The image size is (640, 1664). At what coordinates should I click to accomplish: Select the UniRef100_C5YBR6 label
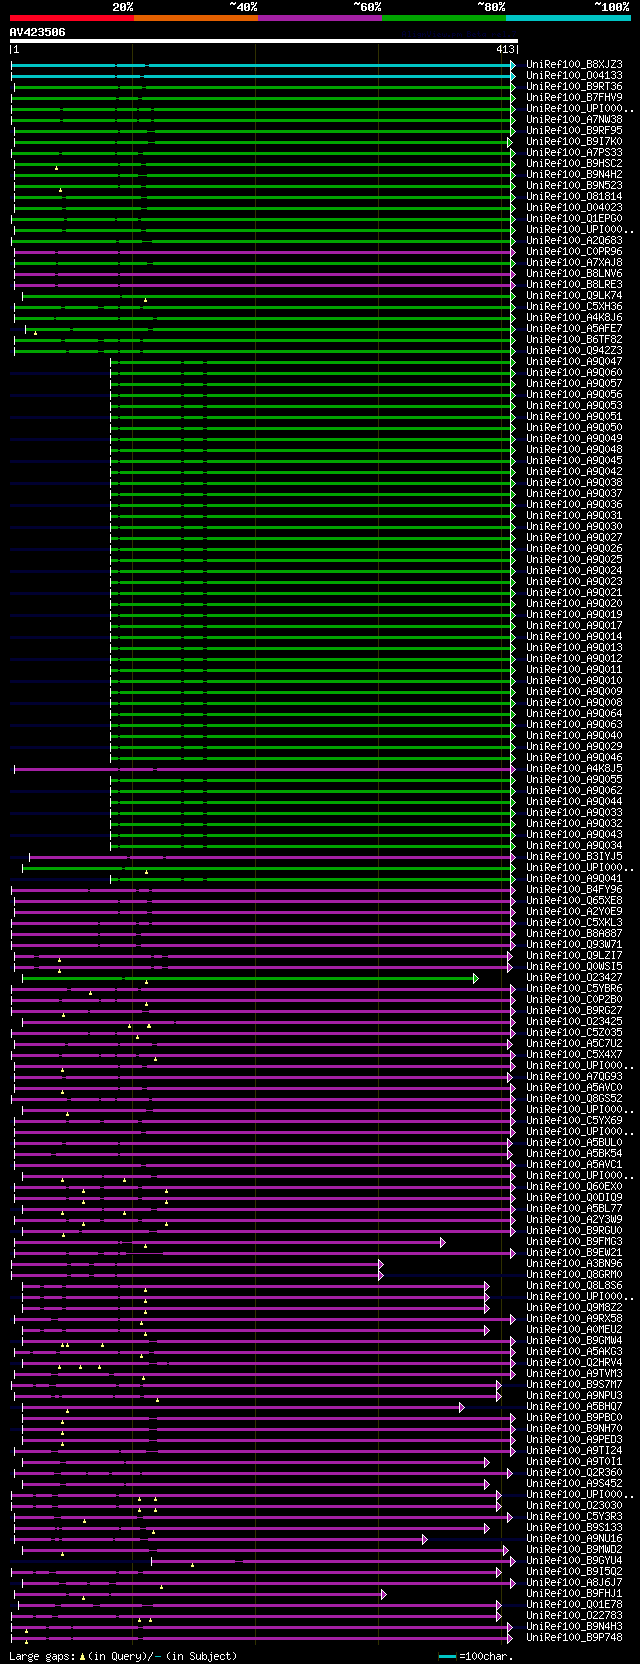[574, 988]
